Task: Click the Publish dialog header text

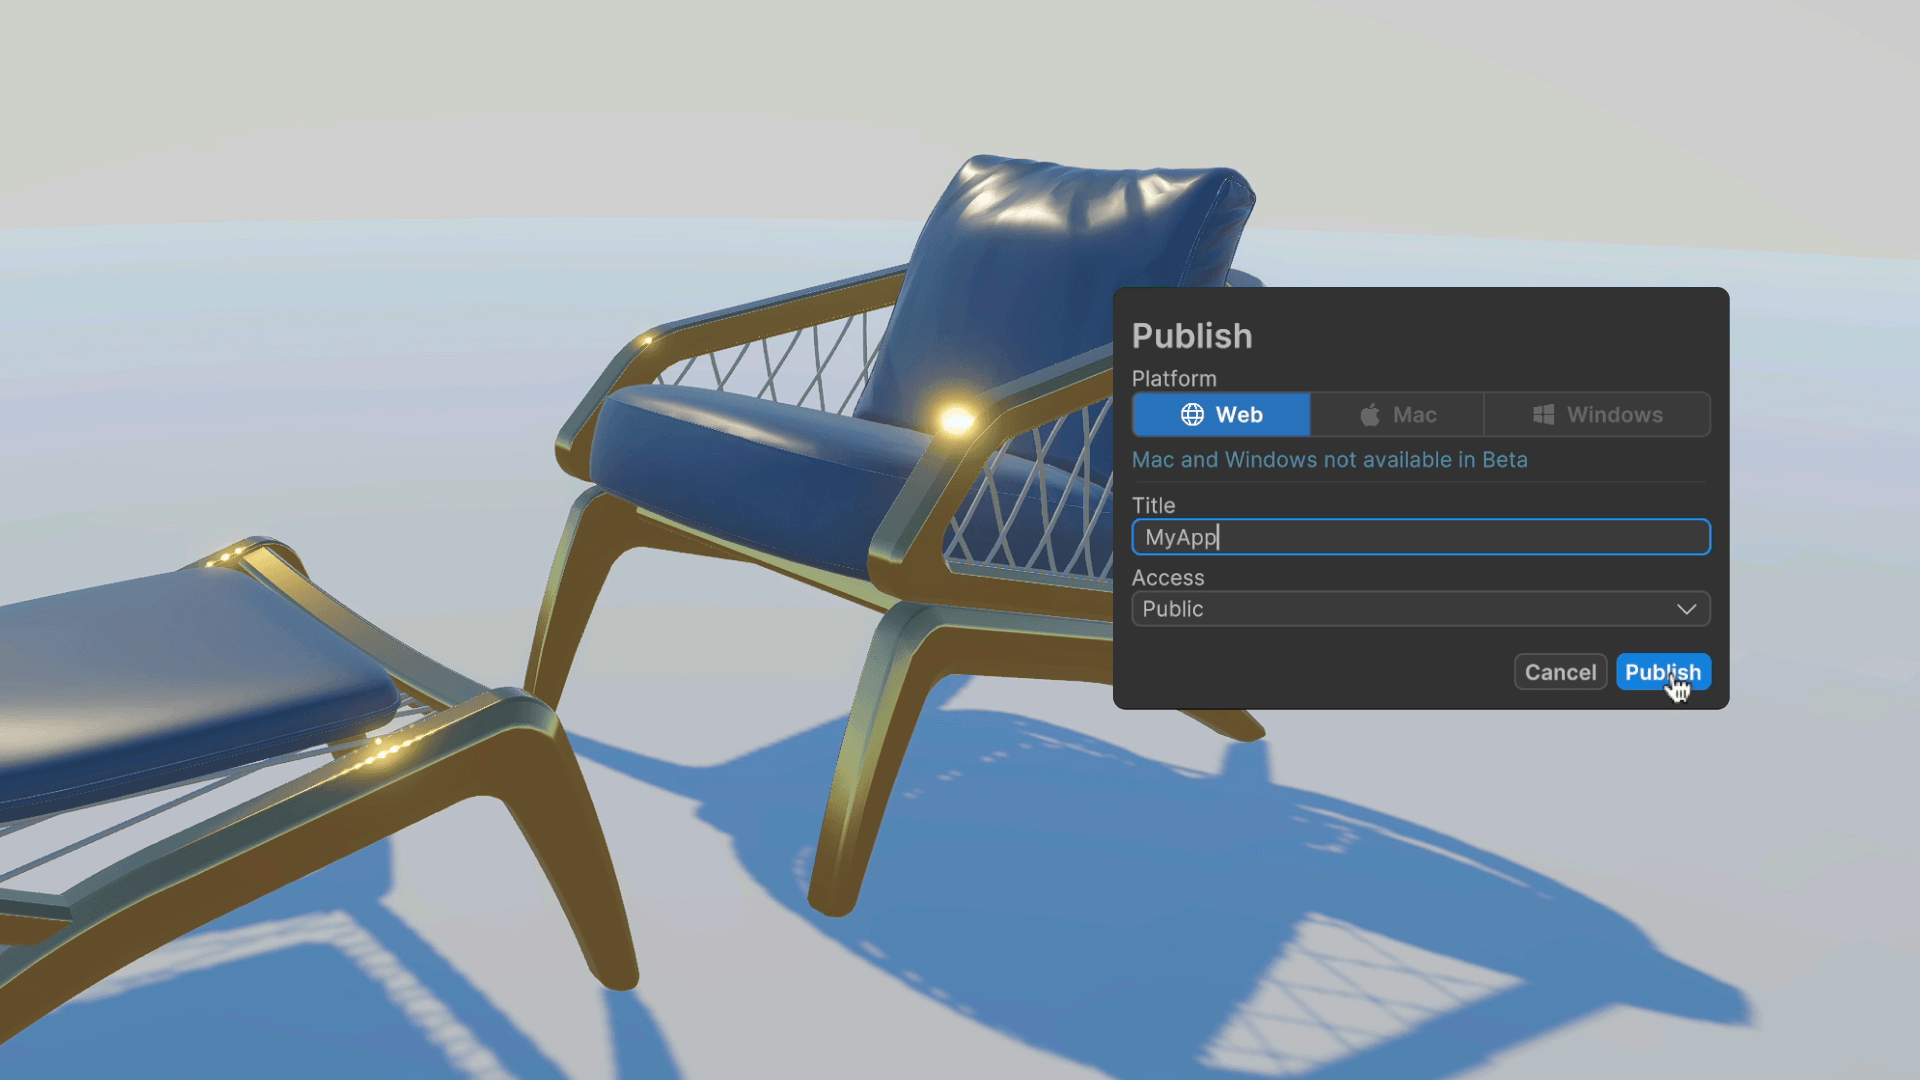Action: 1192,336
